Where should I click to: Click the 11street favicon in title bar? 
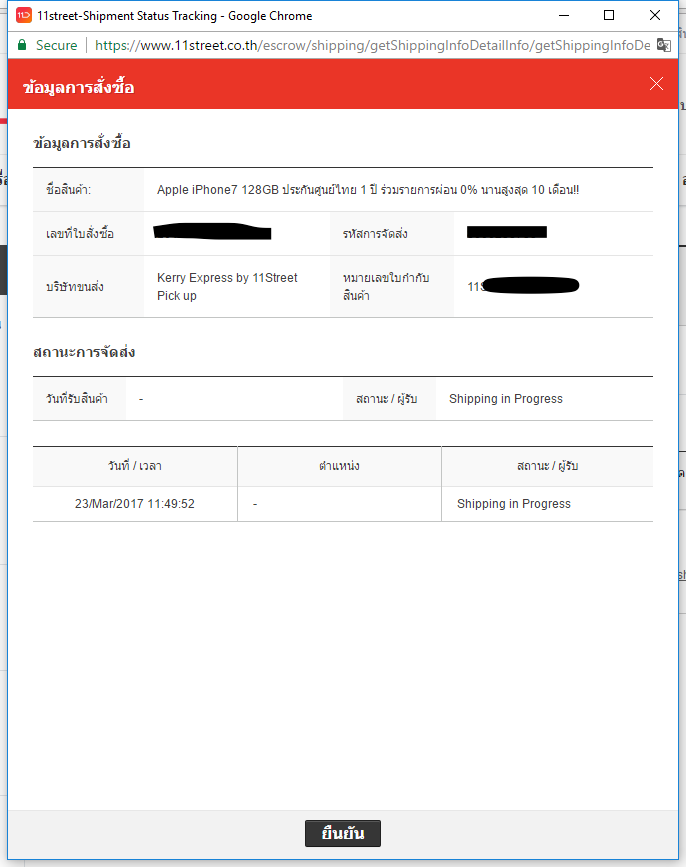(x=23, y=15)
